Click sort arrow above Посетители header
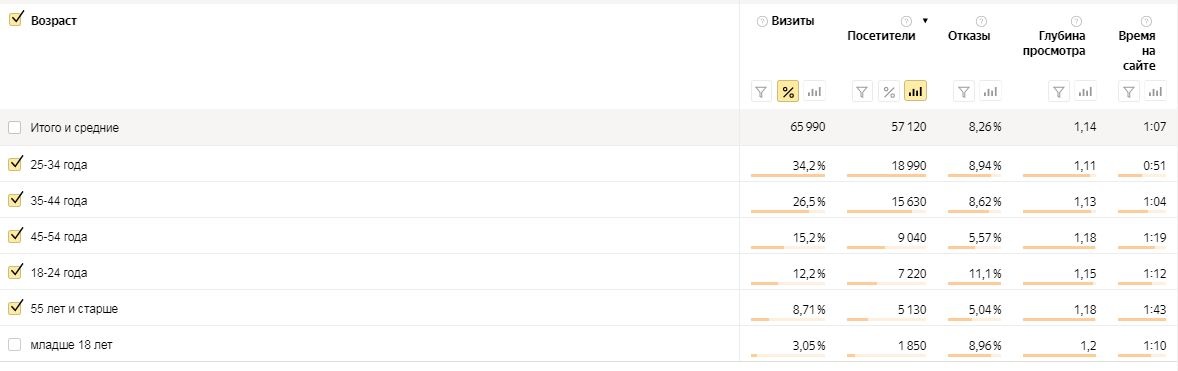The height and width of the screenshot is (371, 1178). click(925, 21)
